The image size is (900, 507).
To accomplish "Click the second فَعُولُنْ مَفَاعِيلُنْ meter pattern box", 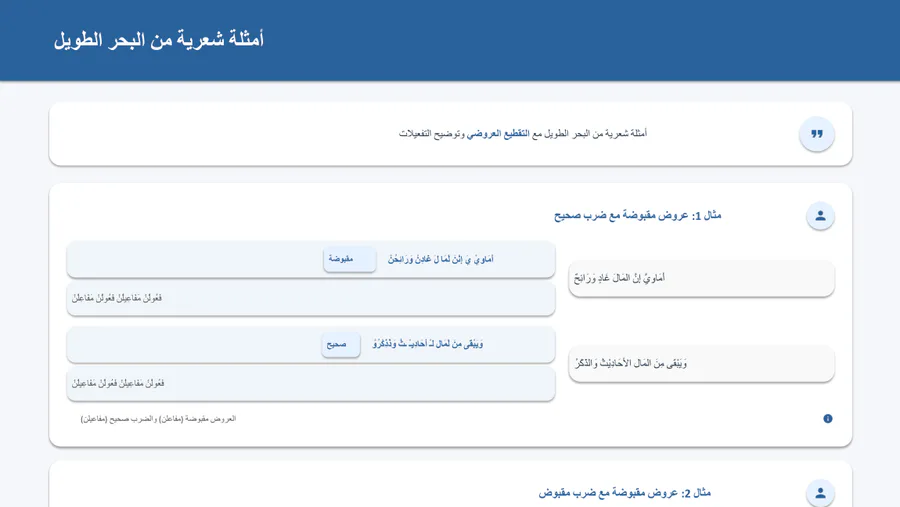I will click(x=310, y=383).
